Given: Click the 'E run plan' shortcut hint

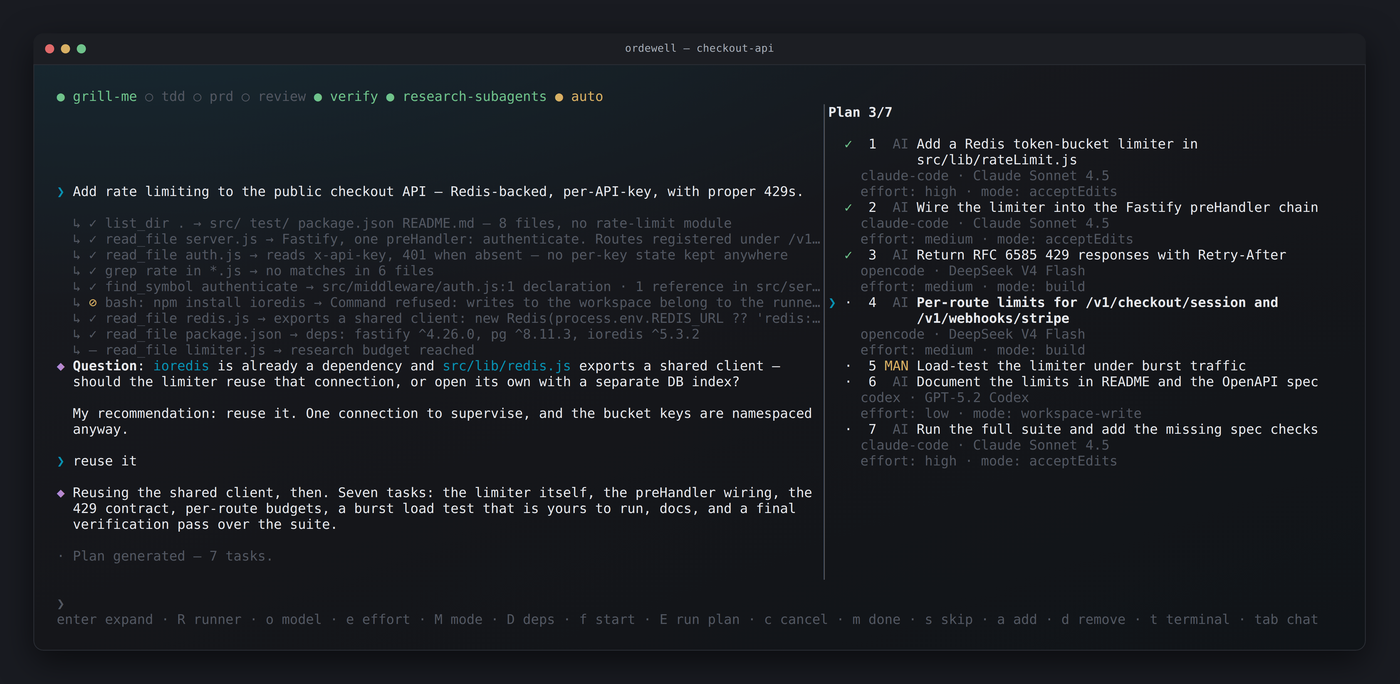Looking at the screenshot, I should click(x=699, y=620).
